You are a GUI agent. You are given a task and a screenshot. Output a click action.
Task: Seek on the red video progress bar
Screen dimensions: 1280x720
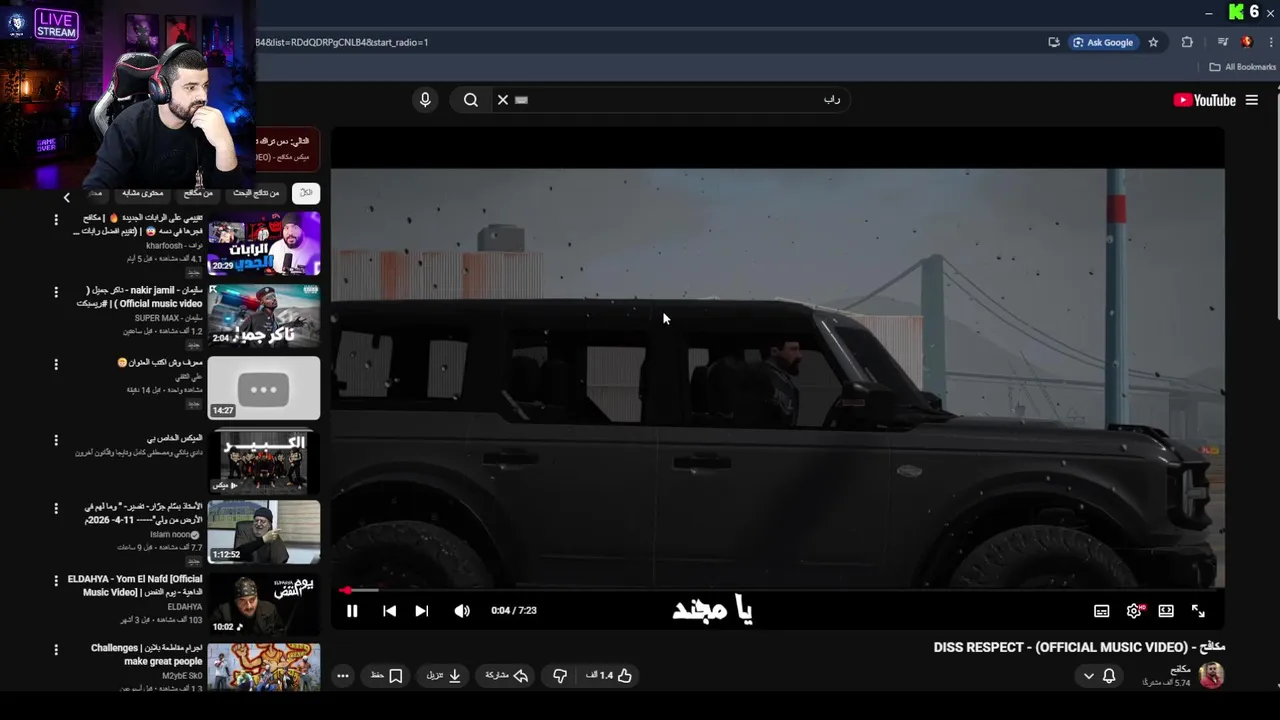tap(777, 590)
